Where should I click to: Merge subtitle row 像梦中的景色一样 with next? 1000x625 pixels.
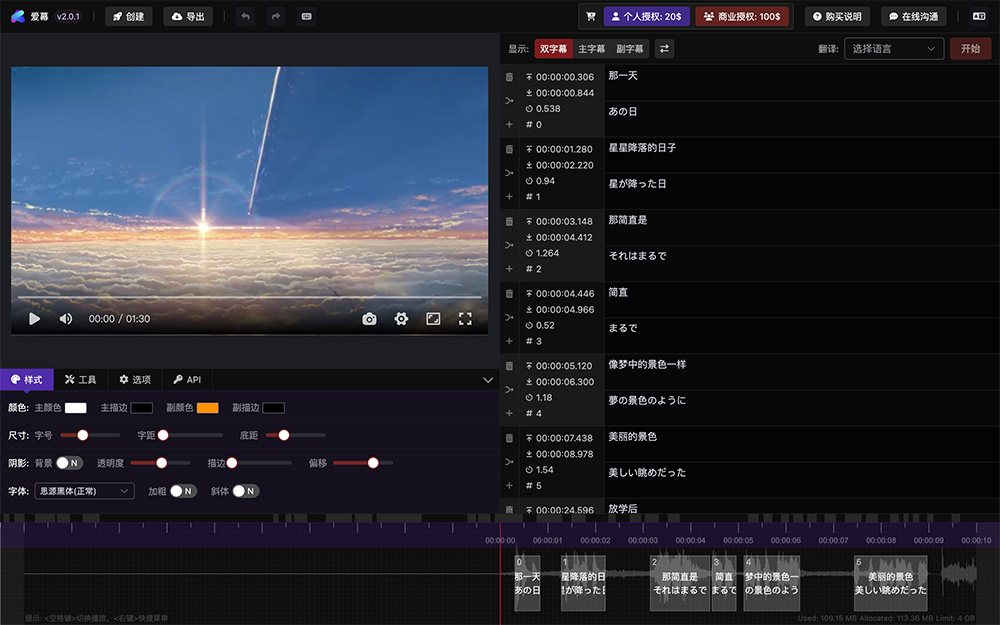tap(509, 390)
